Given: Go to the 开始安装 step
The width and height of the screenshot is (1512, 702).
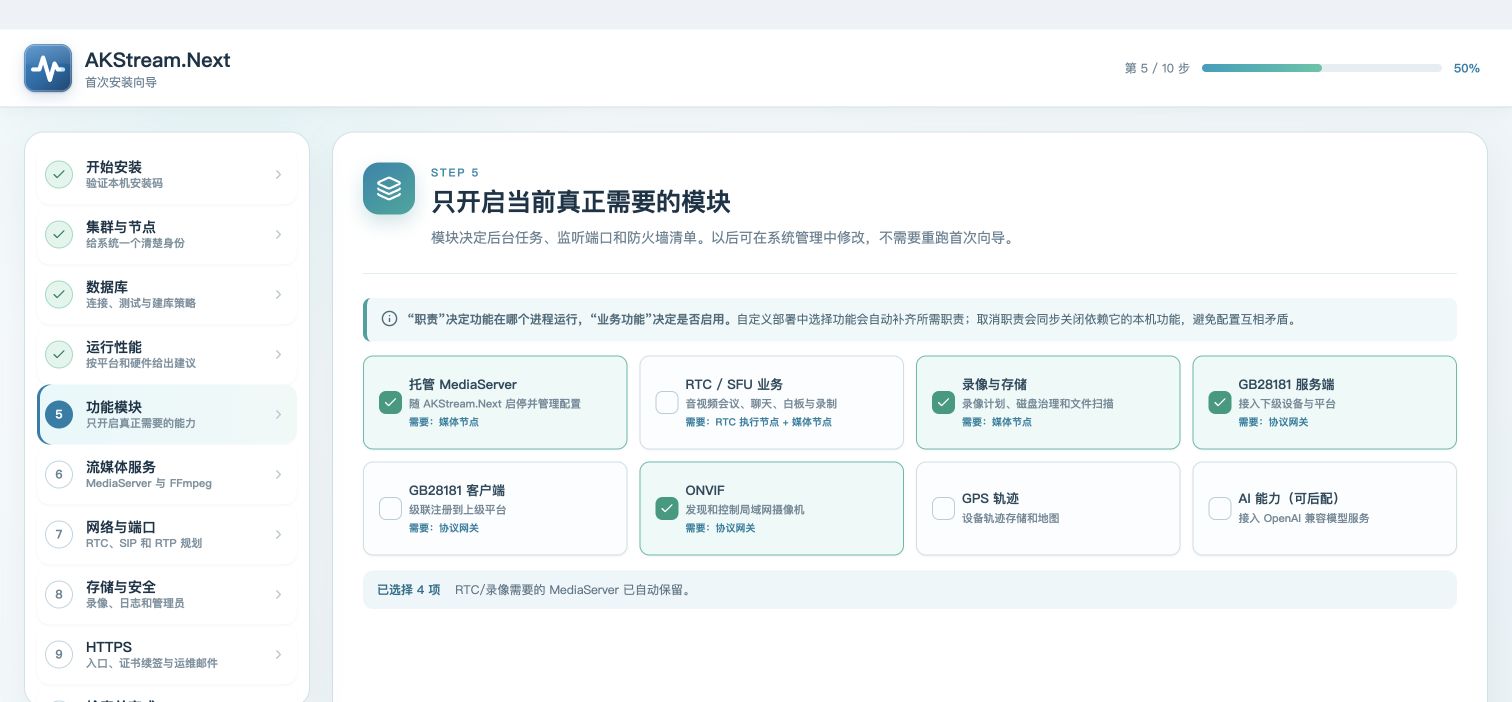Looking at the screenshot, I should 167,174.
